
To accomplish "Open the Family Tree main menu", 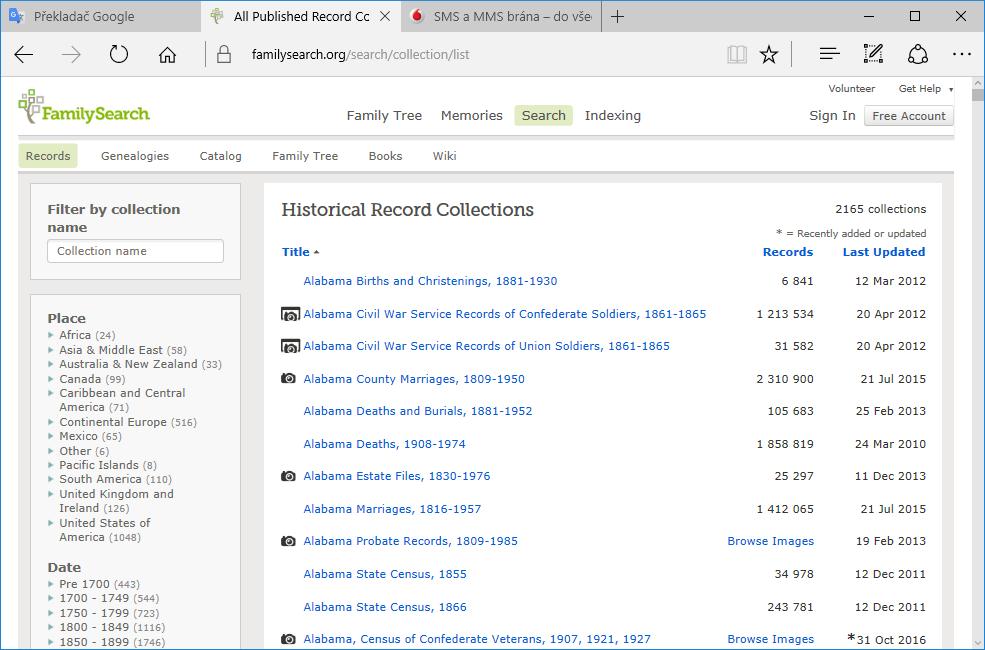I will 384,116.
